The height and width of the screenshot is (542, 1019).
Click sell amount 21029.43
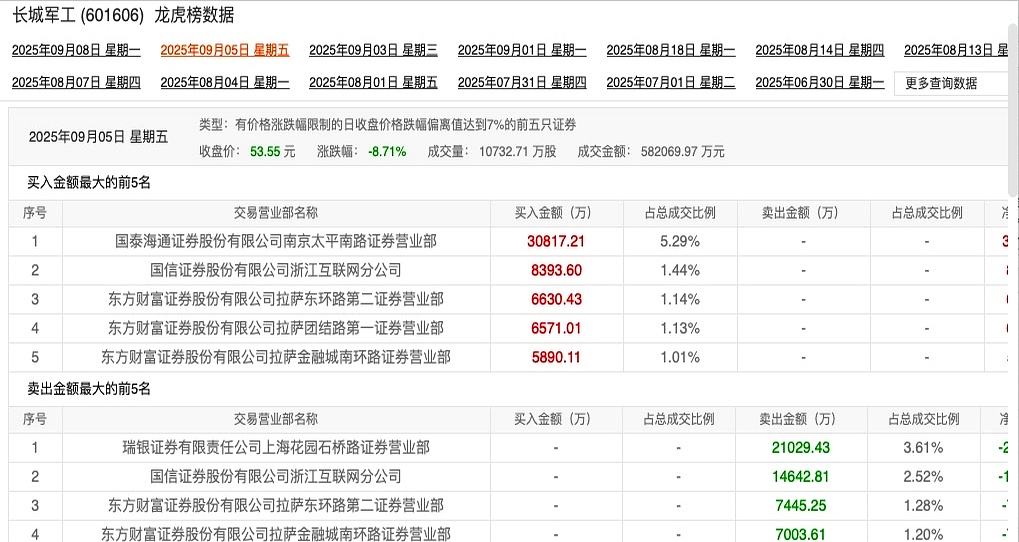point(801,448)
